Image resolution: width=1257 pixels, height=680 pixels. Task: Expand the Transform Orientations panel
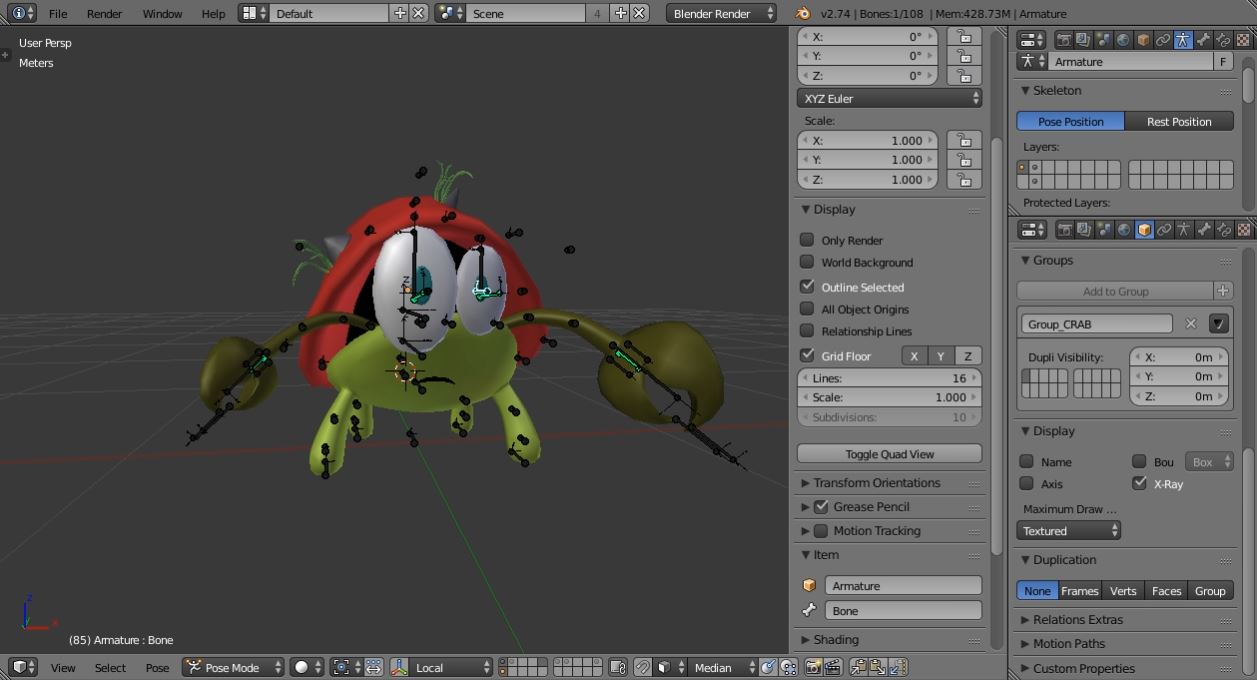click(876, 483)
